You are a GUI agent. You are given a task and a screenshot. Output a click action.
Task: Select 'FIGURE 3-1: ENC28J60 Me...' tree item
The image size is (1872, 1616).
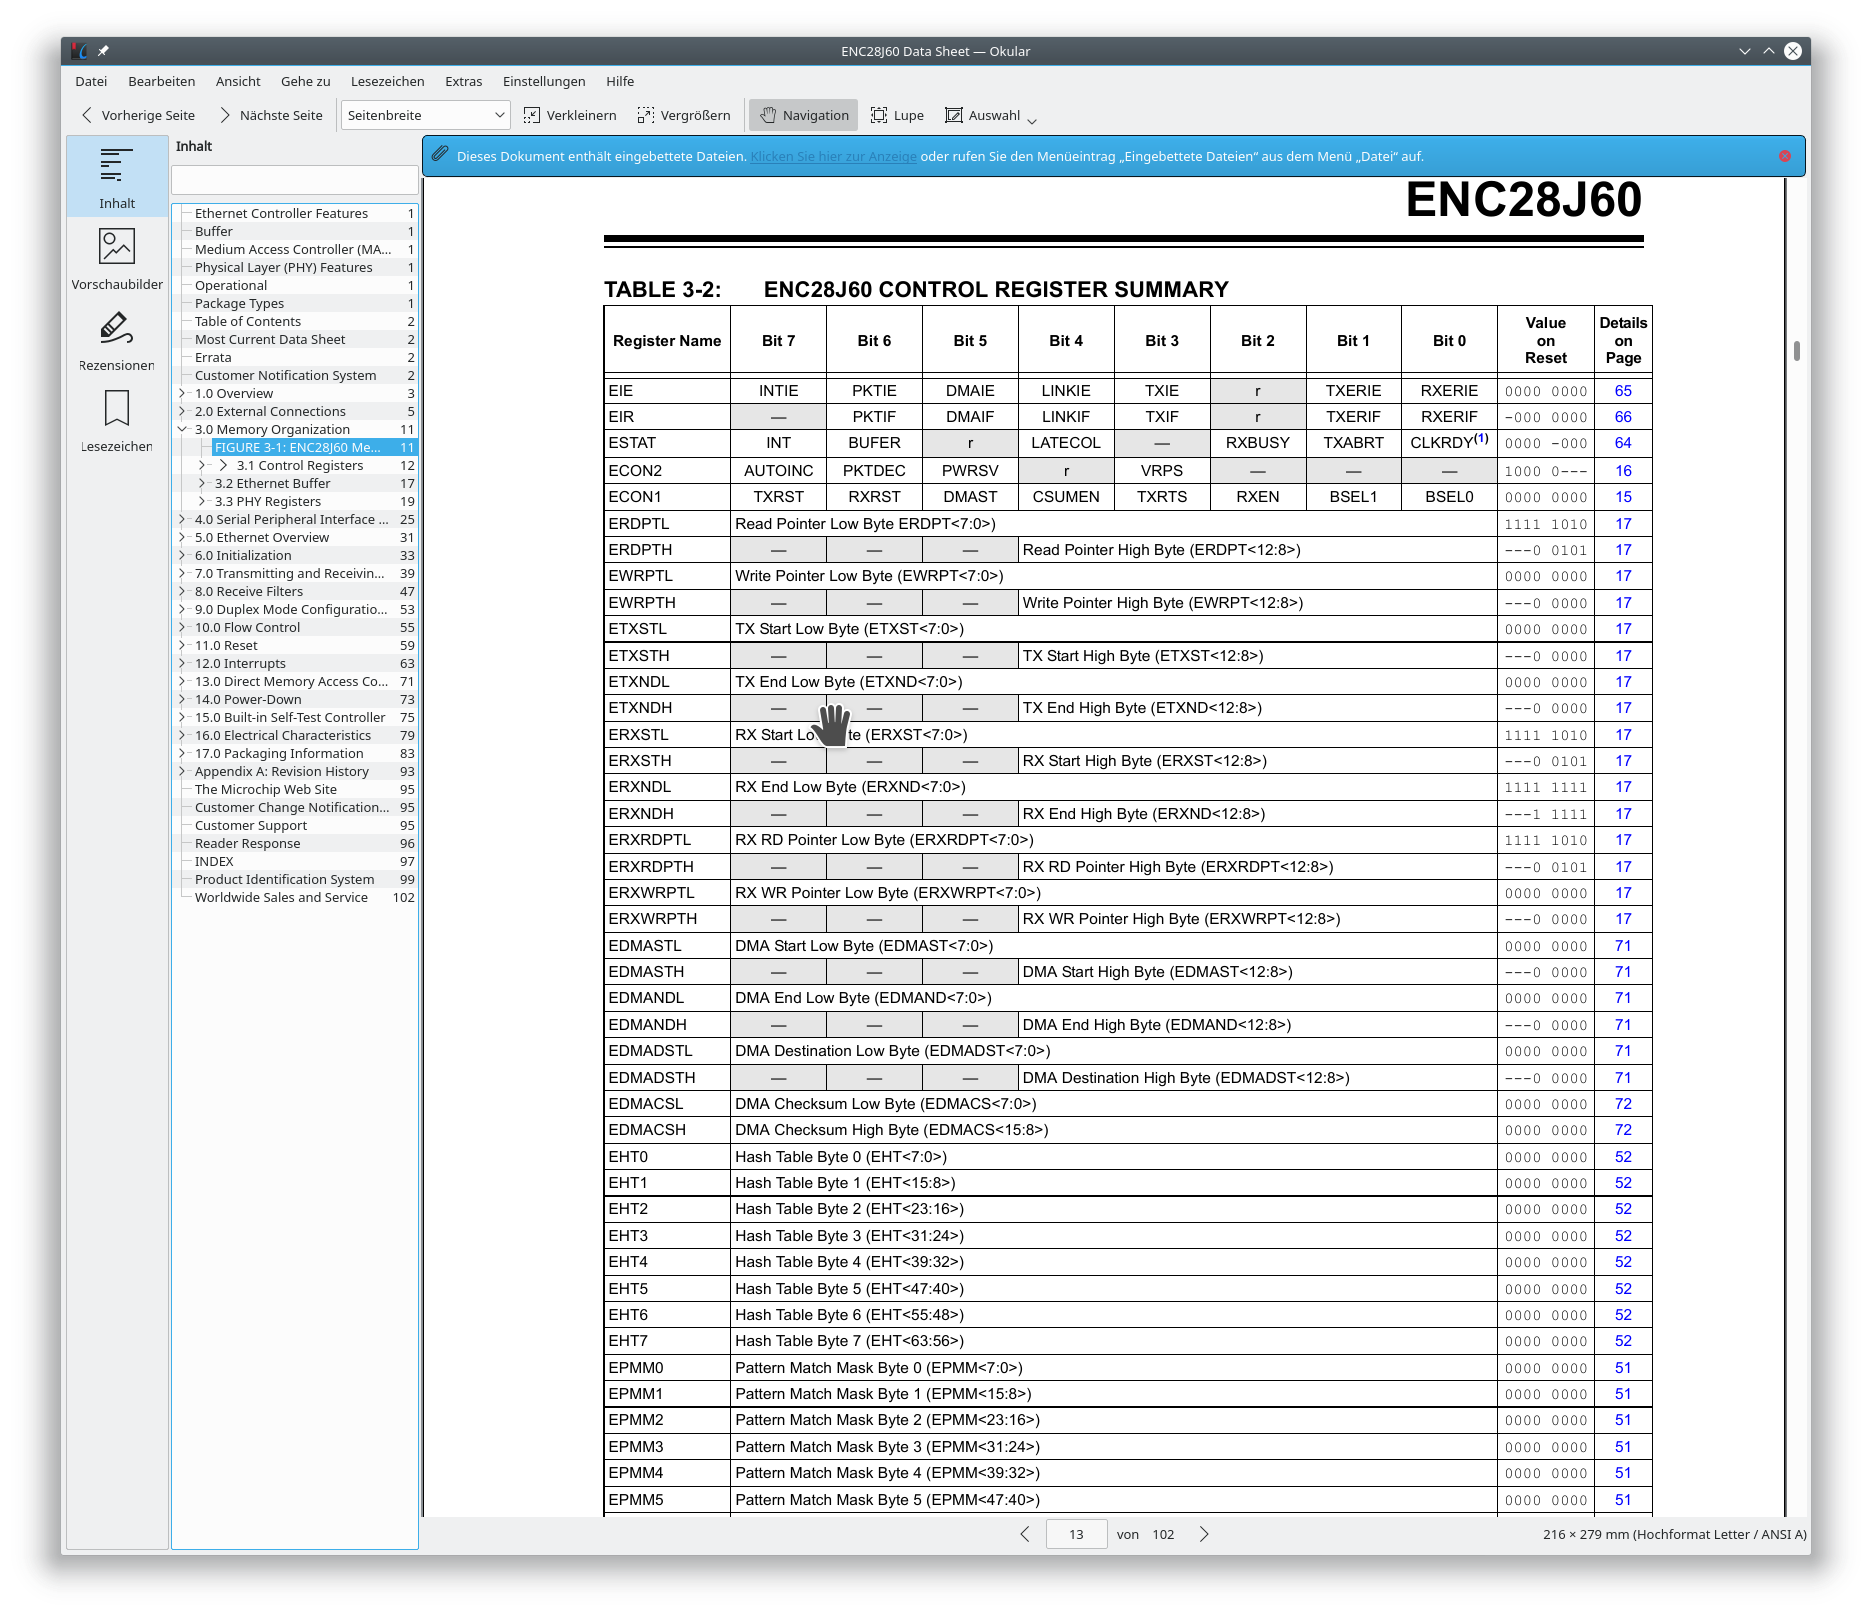[298, 447]
